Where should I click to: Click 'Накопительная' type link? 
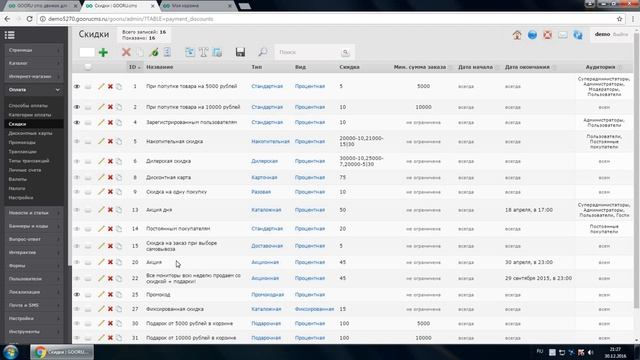(270, 142)
